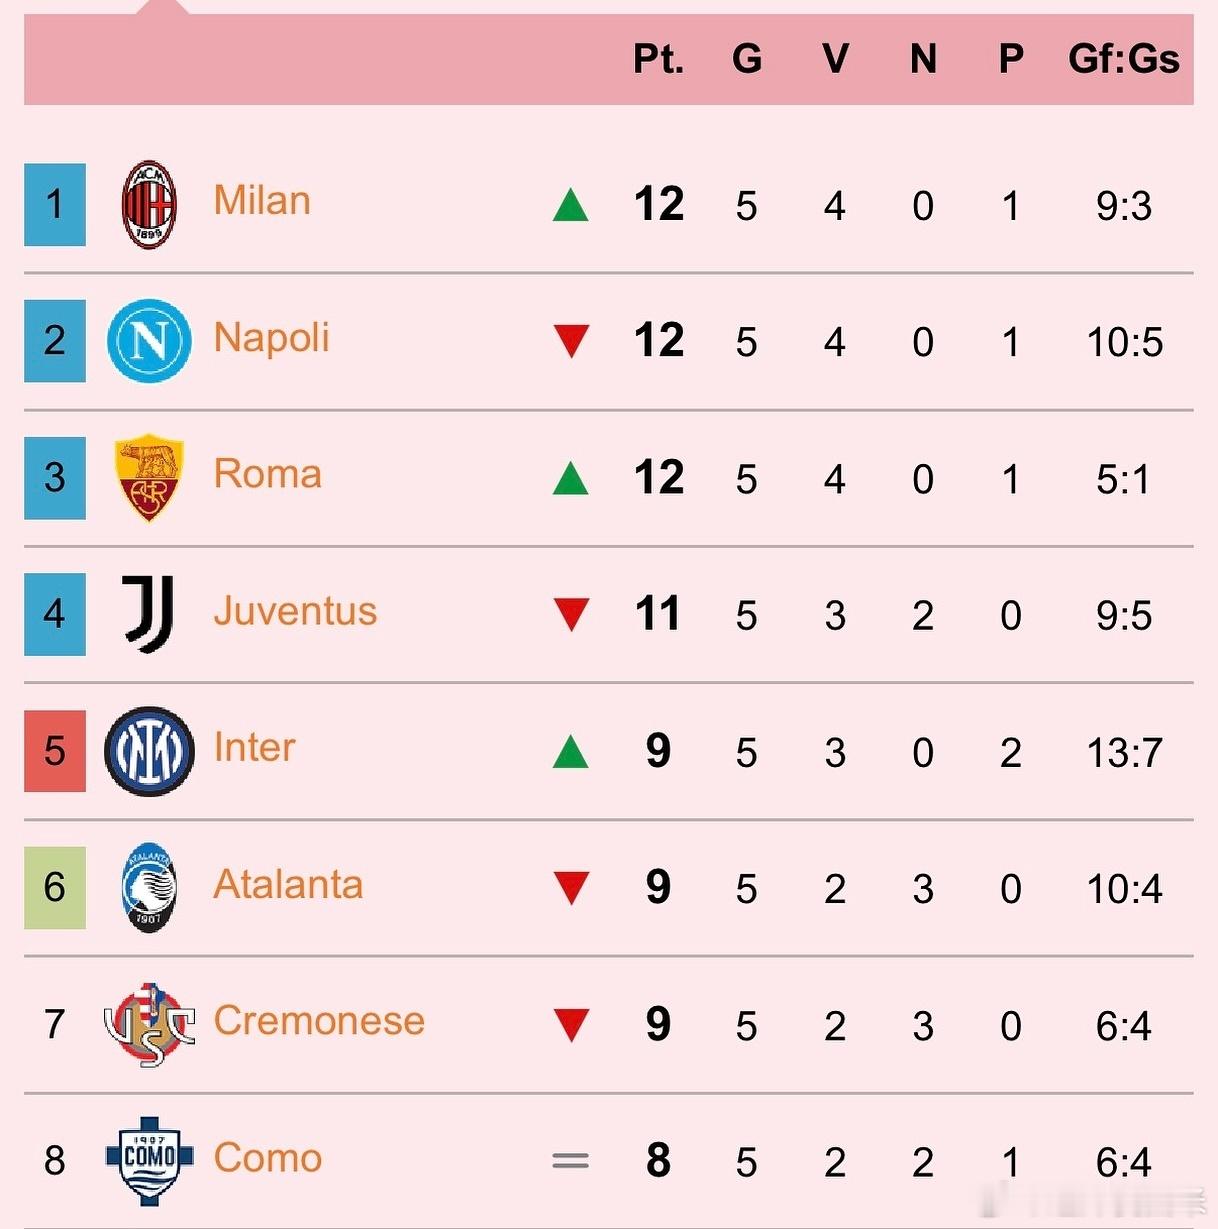1218x1229 pixels.
Task: Click the Napoli club logo
Action: tap(149, 341)
